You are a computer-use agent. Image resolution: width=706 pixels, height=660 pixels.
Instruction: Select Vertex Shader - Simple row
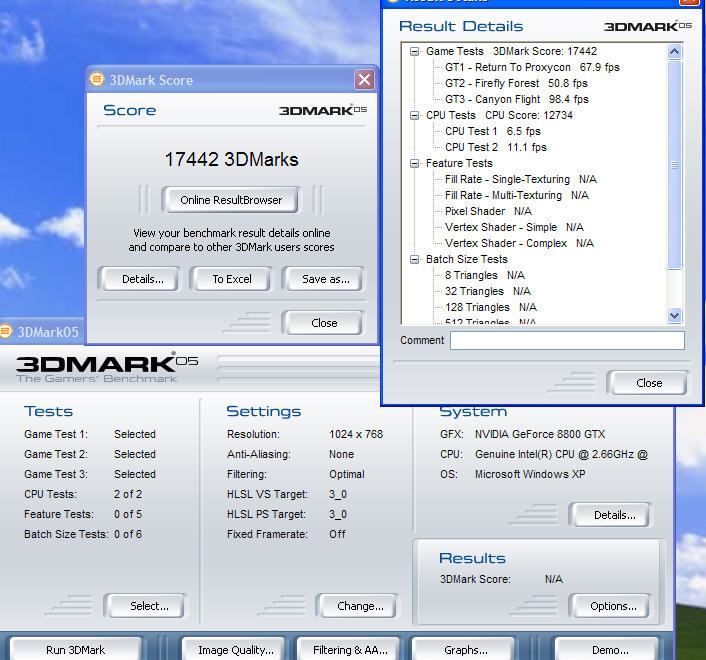click(514, 227)
